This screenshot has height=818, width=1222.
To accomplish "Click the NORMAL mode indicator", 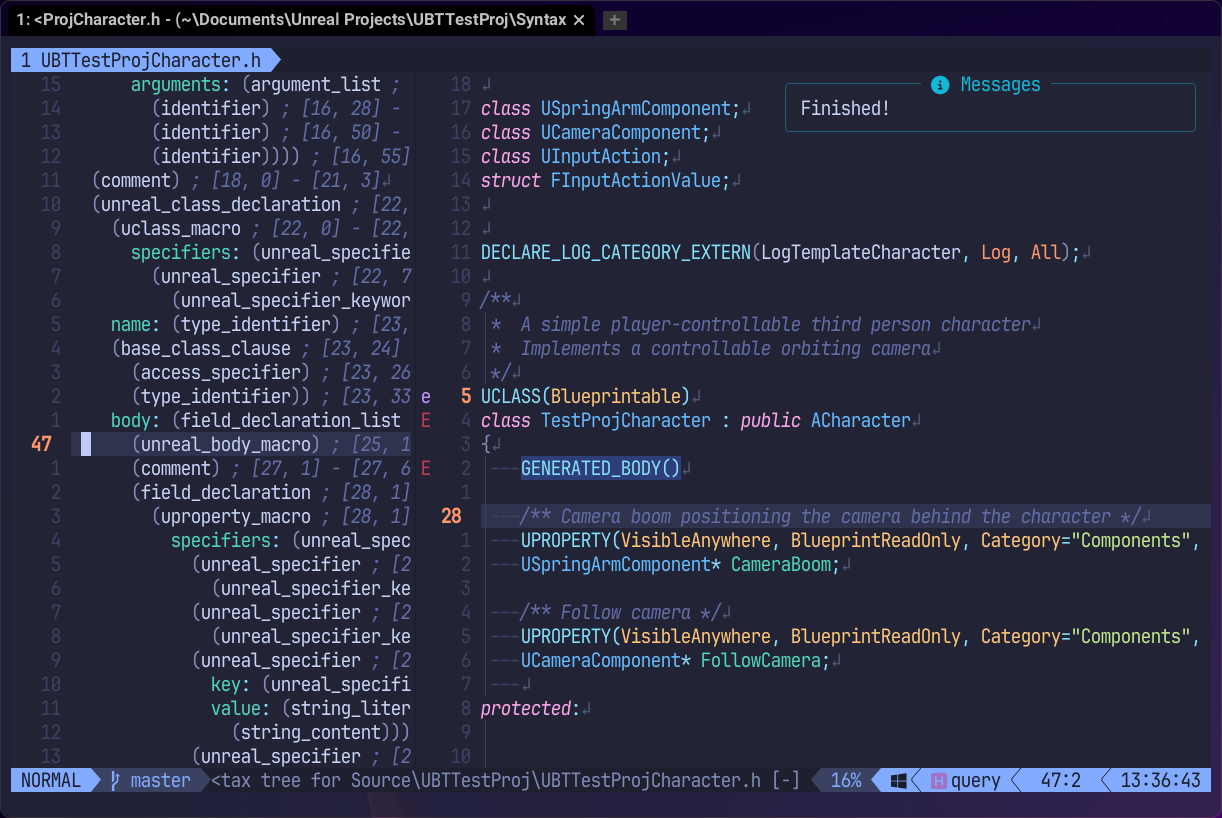I will 50,780.
